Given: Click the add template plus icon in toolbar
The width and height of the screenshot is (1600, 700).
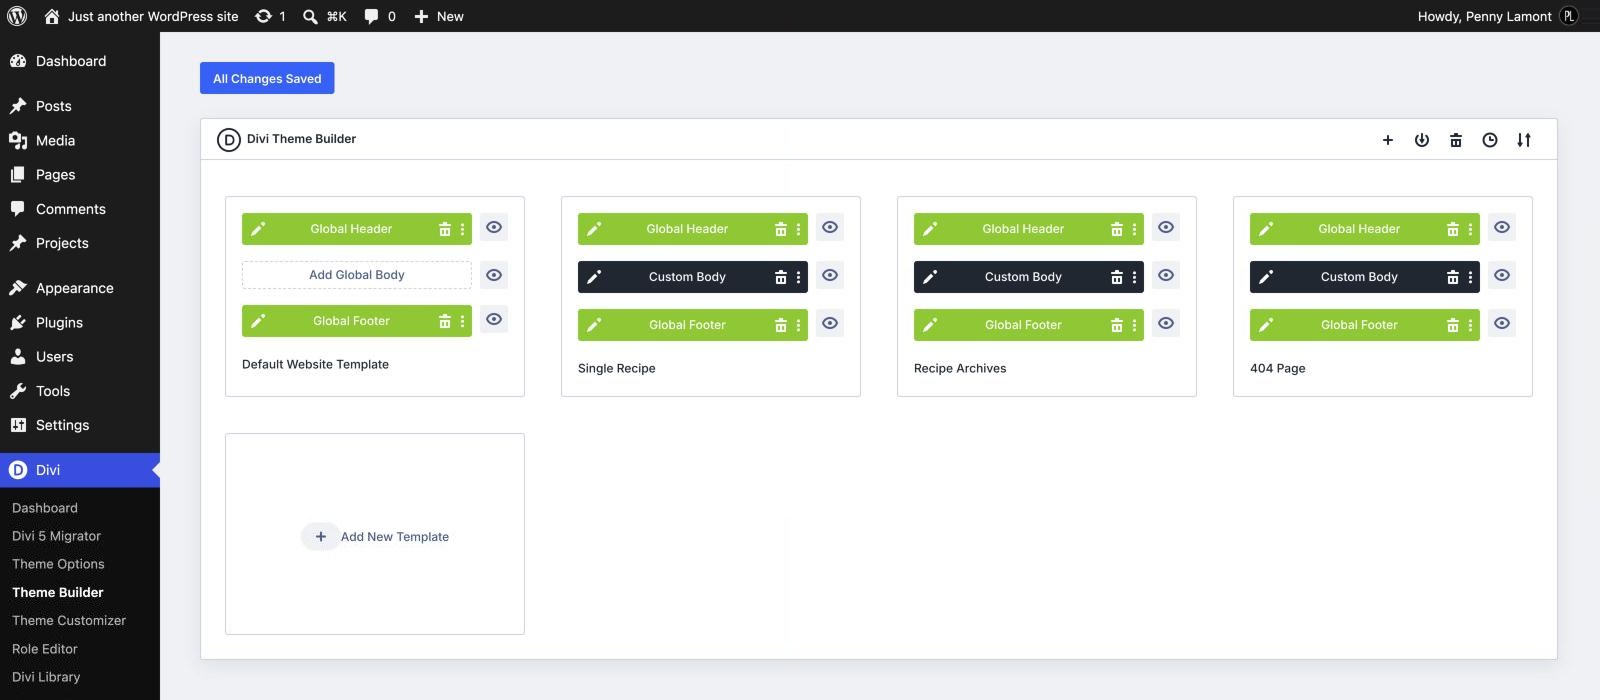Looking at the screenshot, I should coord(1388,140).
